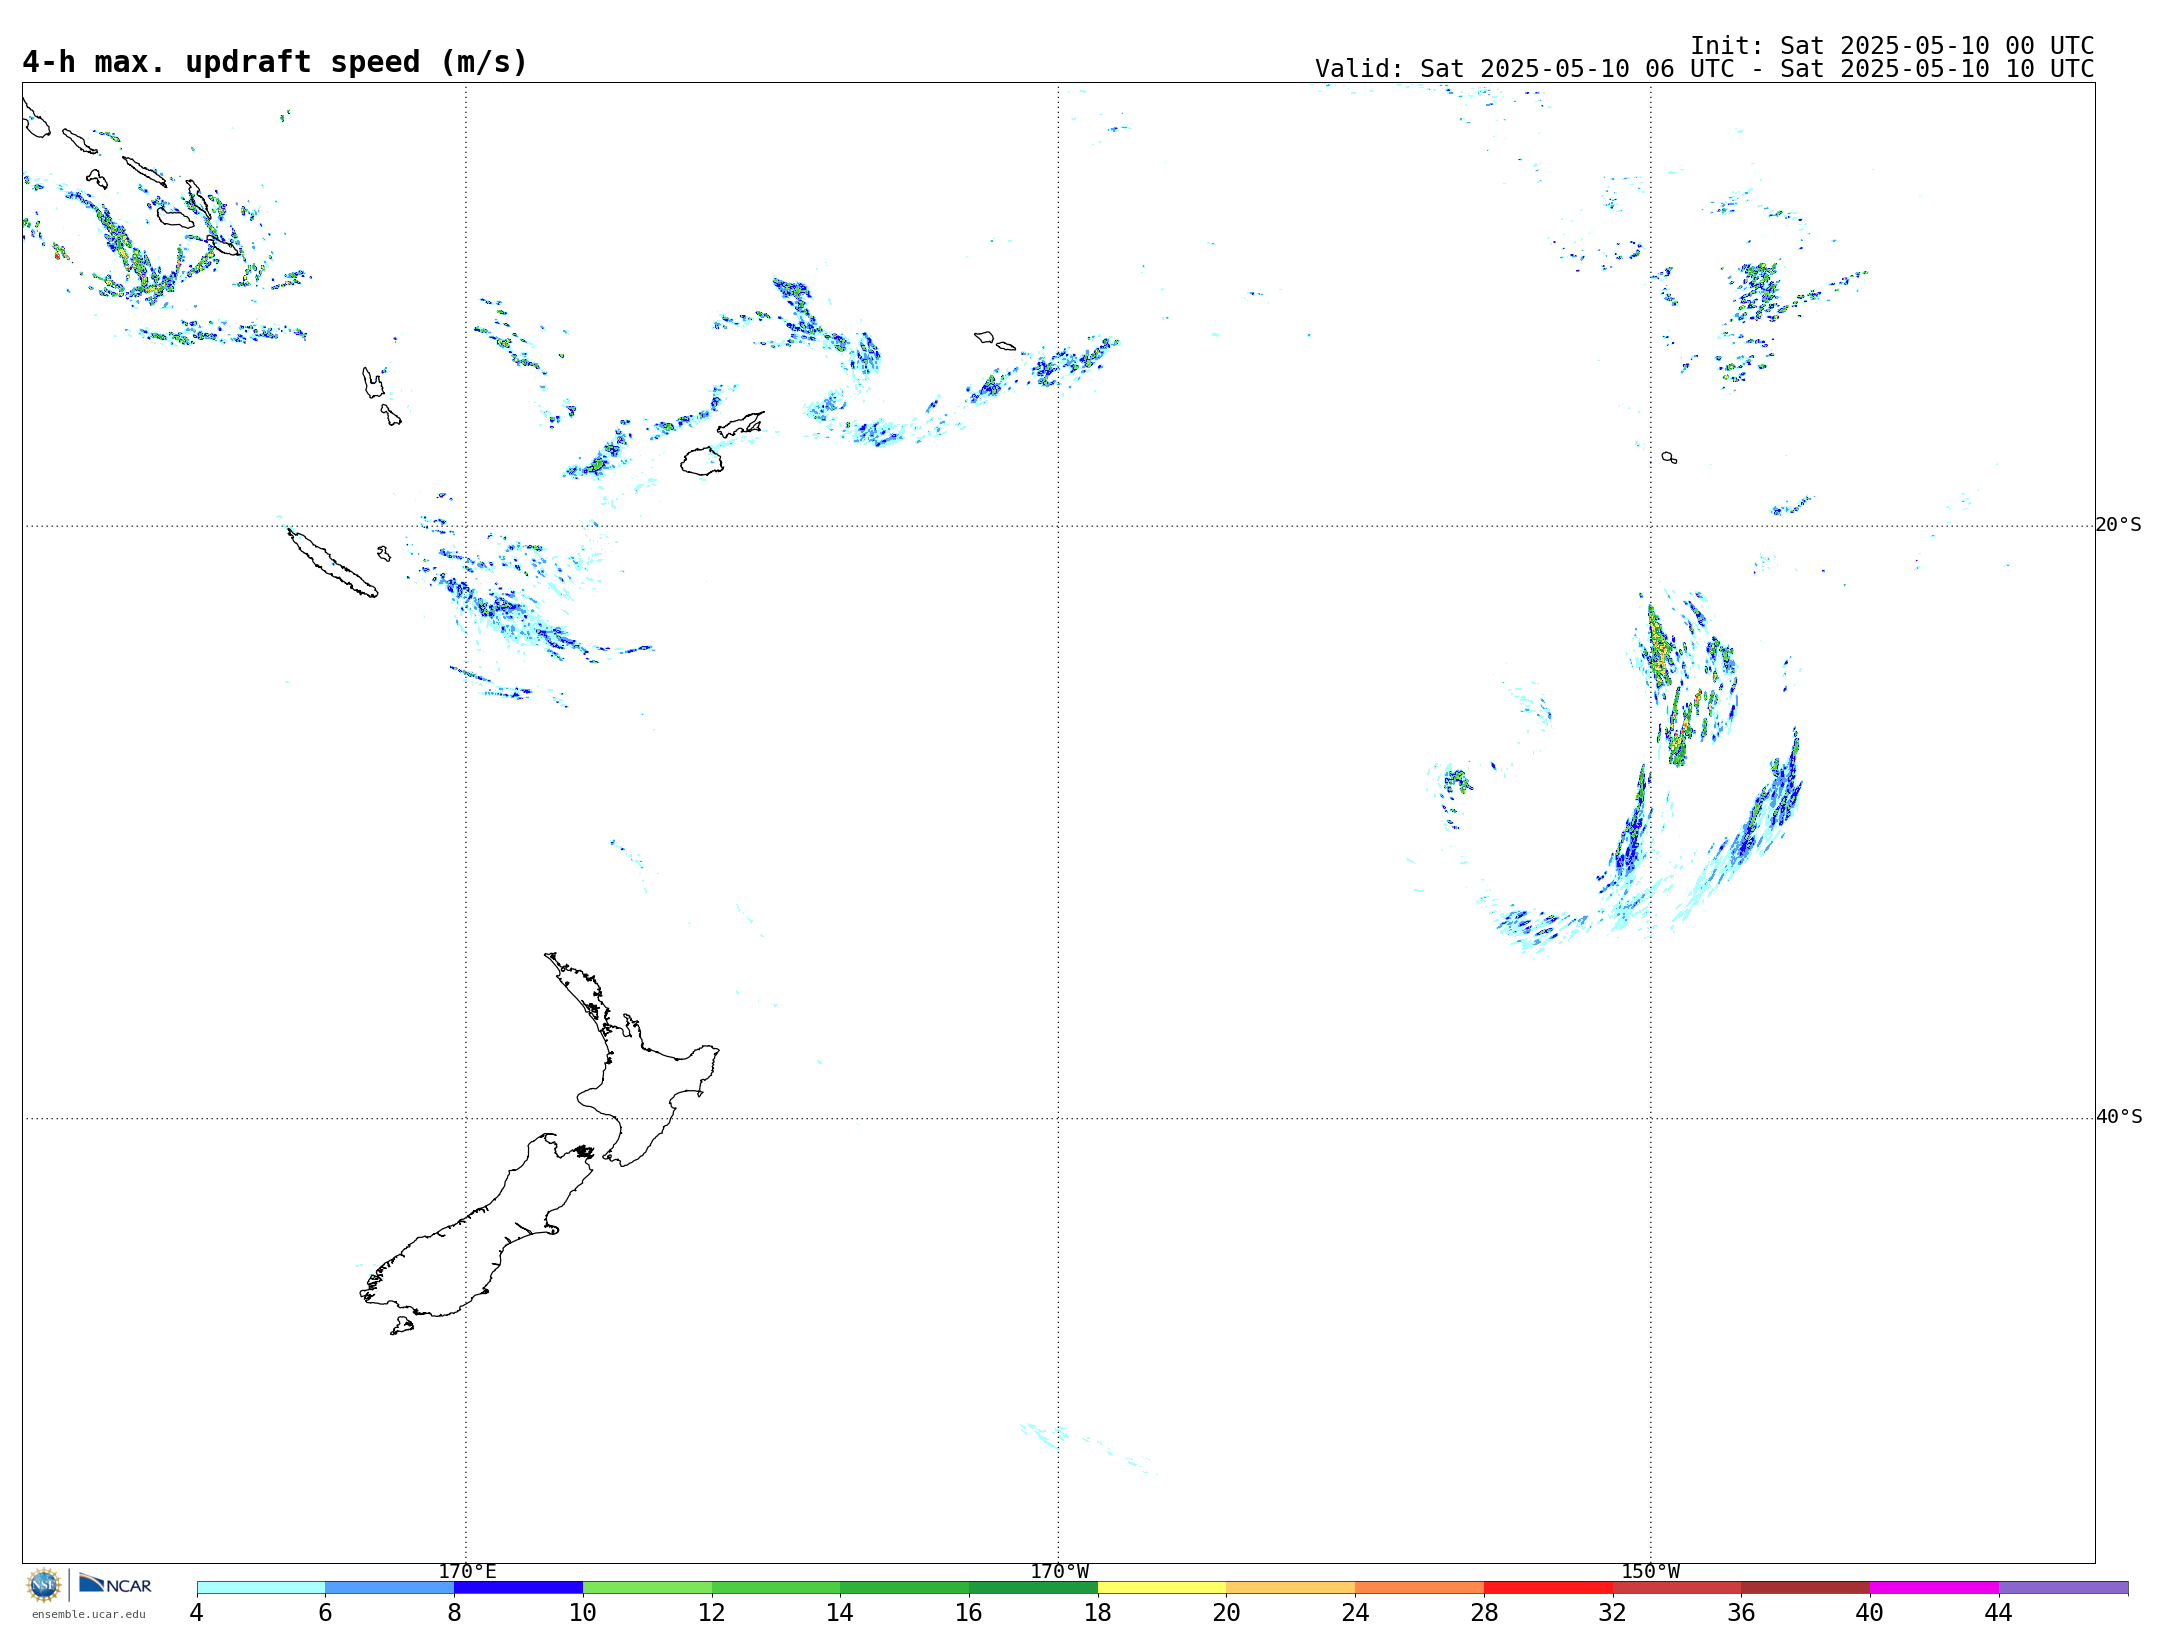Click the colorbar tick label 10
2160x1626 pixels.
(583, 1613)
